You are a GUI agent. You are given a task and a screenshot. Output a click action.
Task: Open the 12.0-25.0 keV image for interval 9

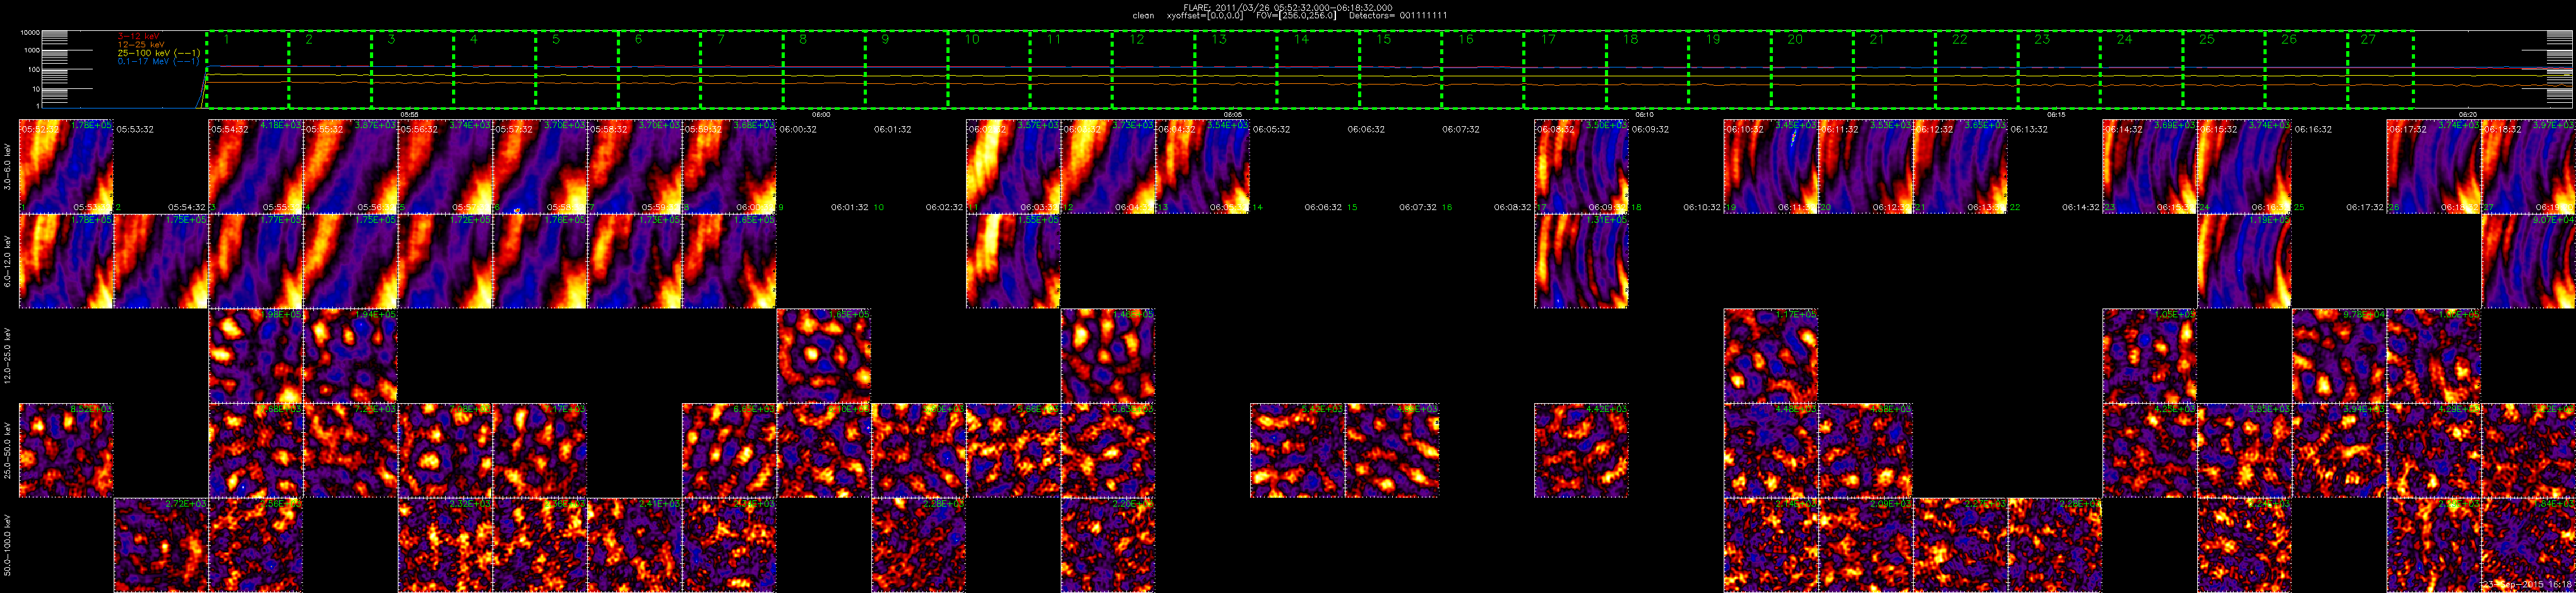(x=824, y=356)
